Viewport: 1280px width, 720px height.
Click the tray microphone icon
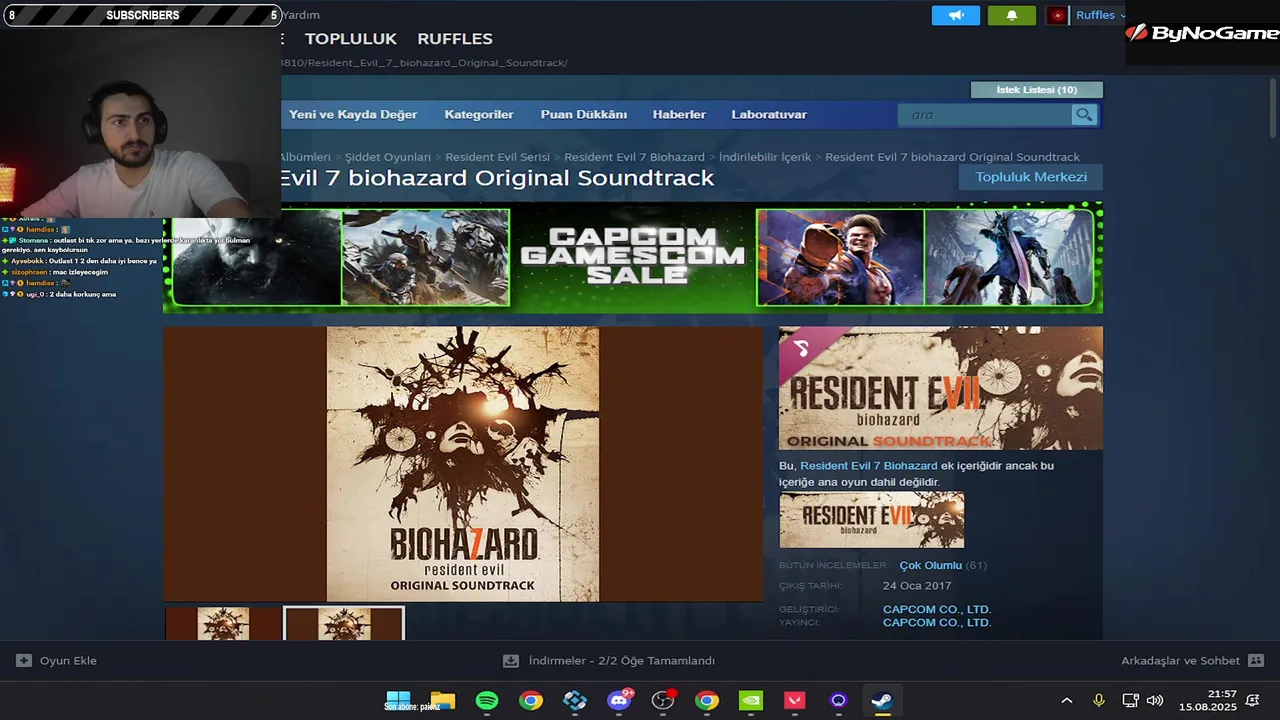tap(1099, 700)
